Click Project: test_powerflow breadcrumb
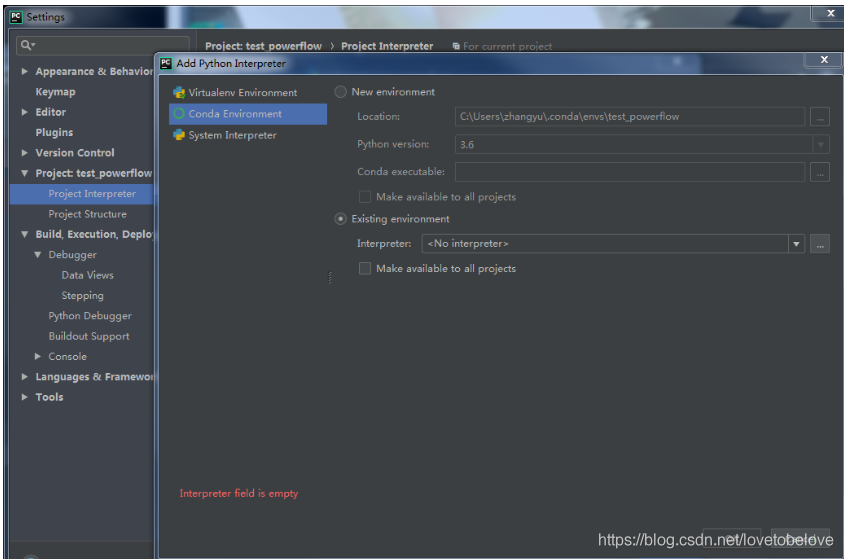This screenshot has width=844, height=559. (263, 46)
